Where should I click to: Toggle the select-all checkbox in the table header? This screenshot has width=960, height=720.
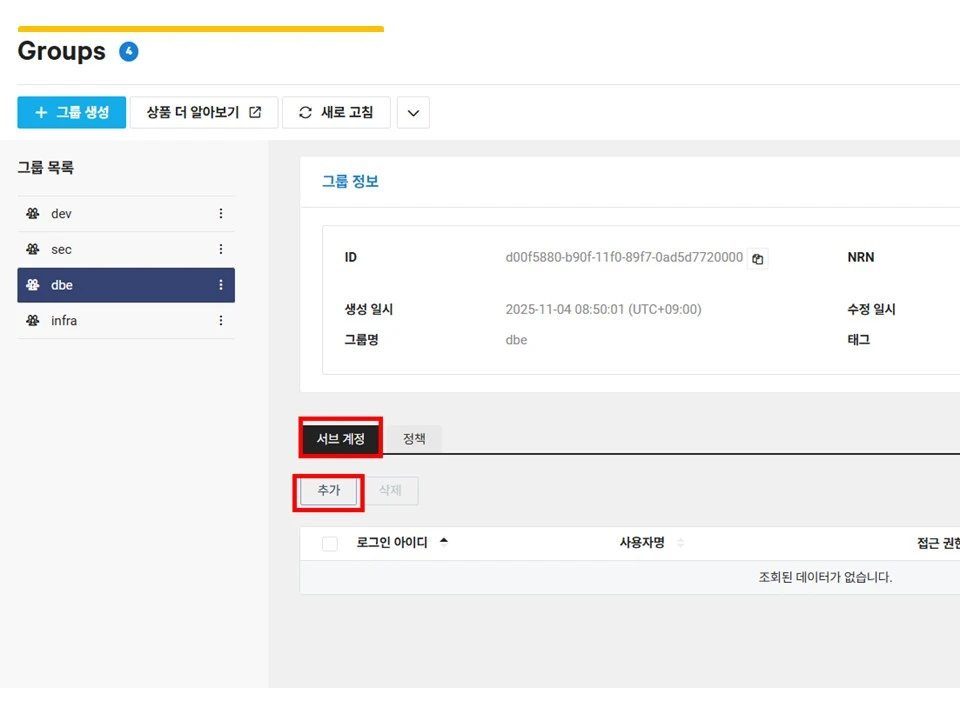click(329, 542)
